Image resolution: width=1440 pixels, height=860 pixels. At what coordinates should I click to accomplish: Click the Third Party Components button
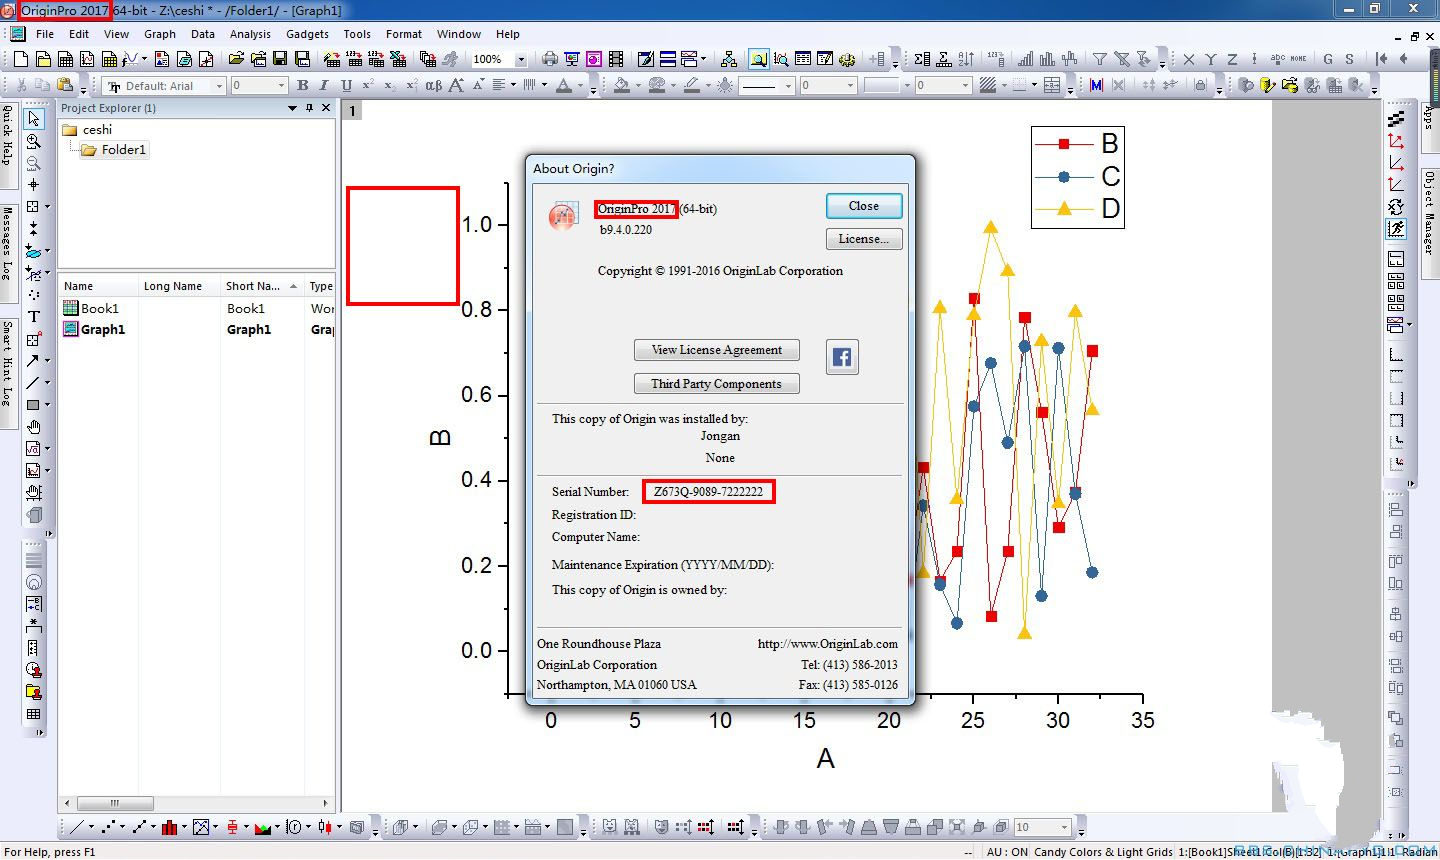click(716, 384)
